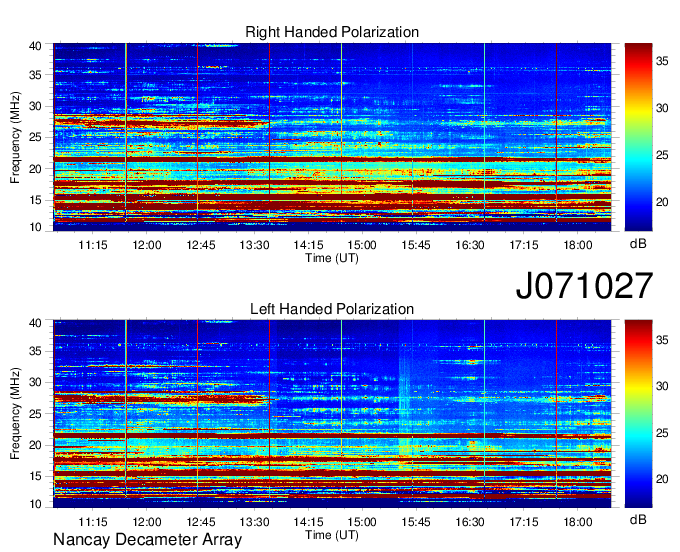Click the 20 dB tick on top color bar

point(662,202)
